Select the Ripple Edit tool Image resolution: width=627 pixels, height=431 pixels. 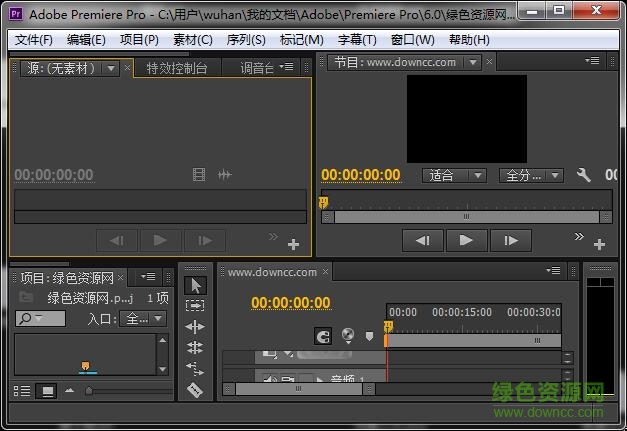pos(195,327)
